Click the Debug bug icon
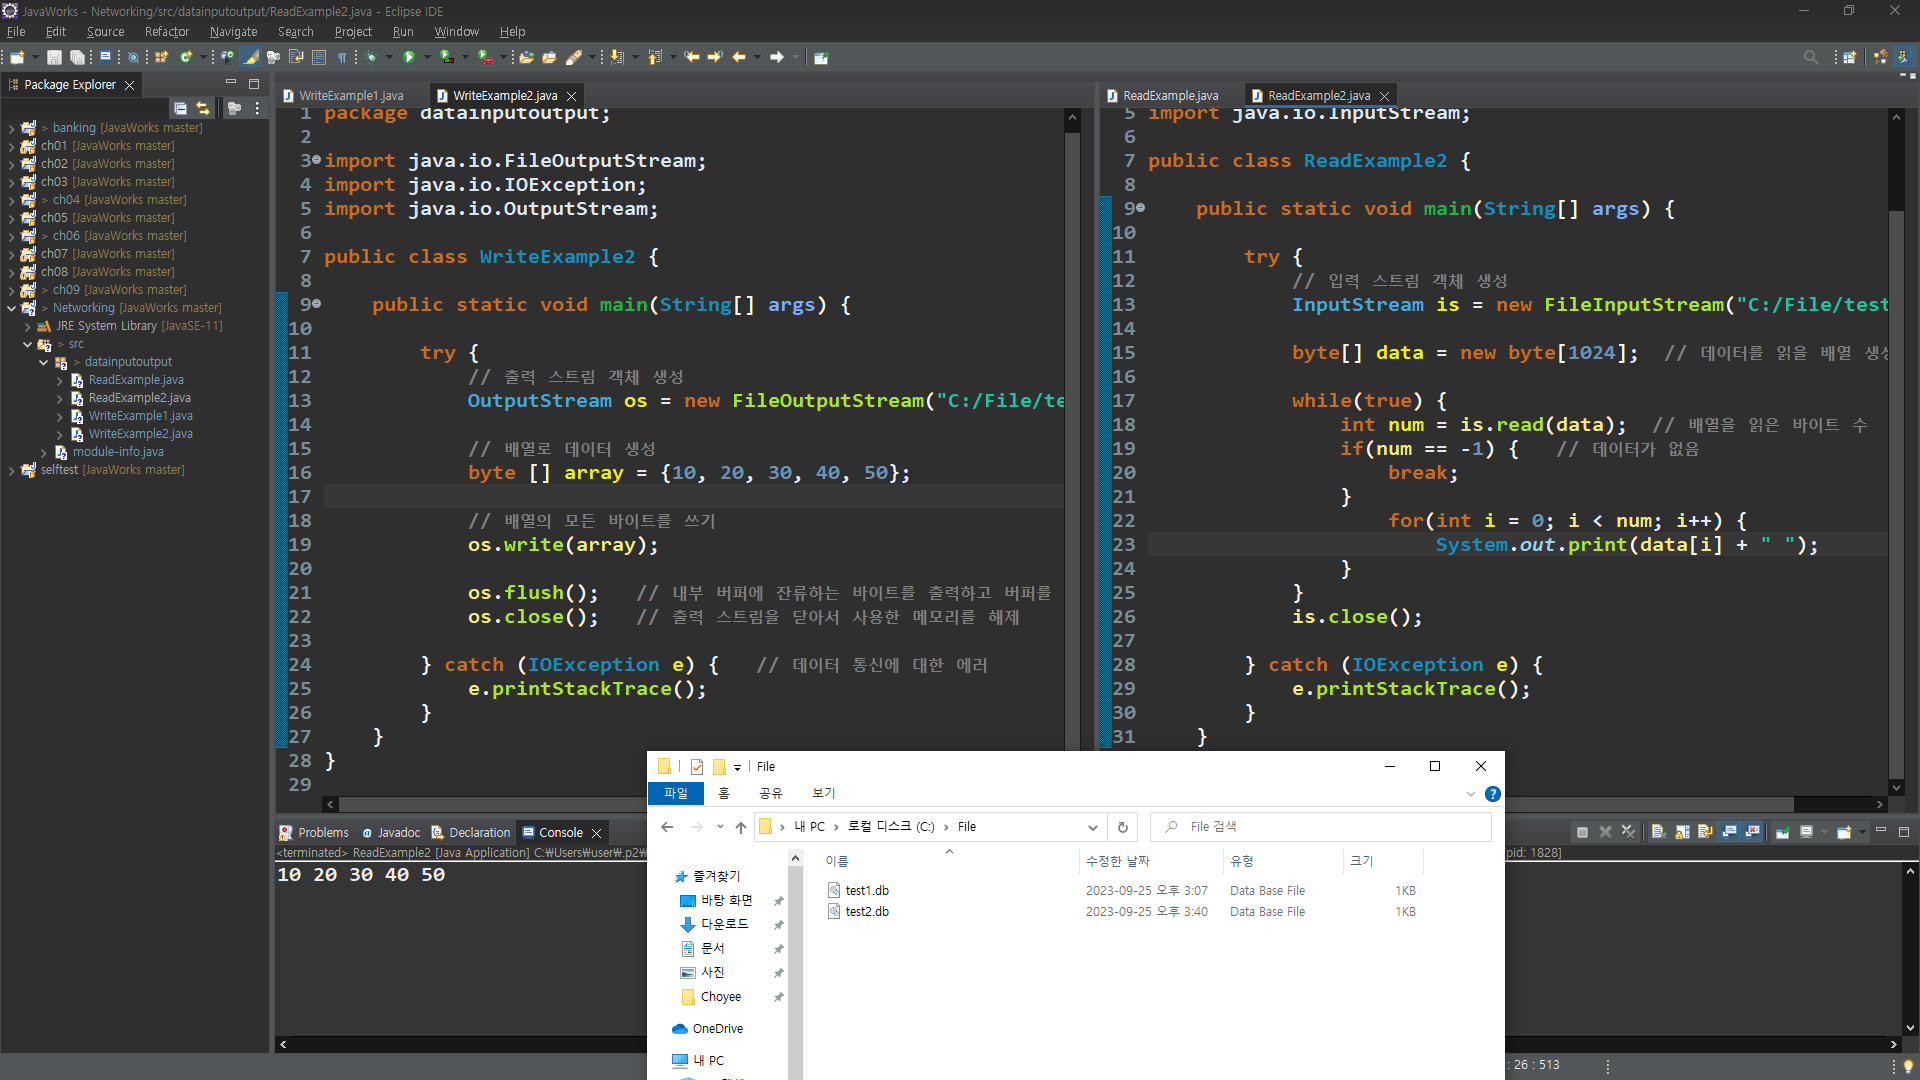1920x1080 pixels. pyautogui.click(x=371, y=58)
